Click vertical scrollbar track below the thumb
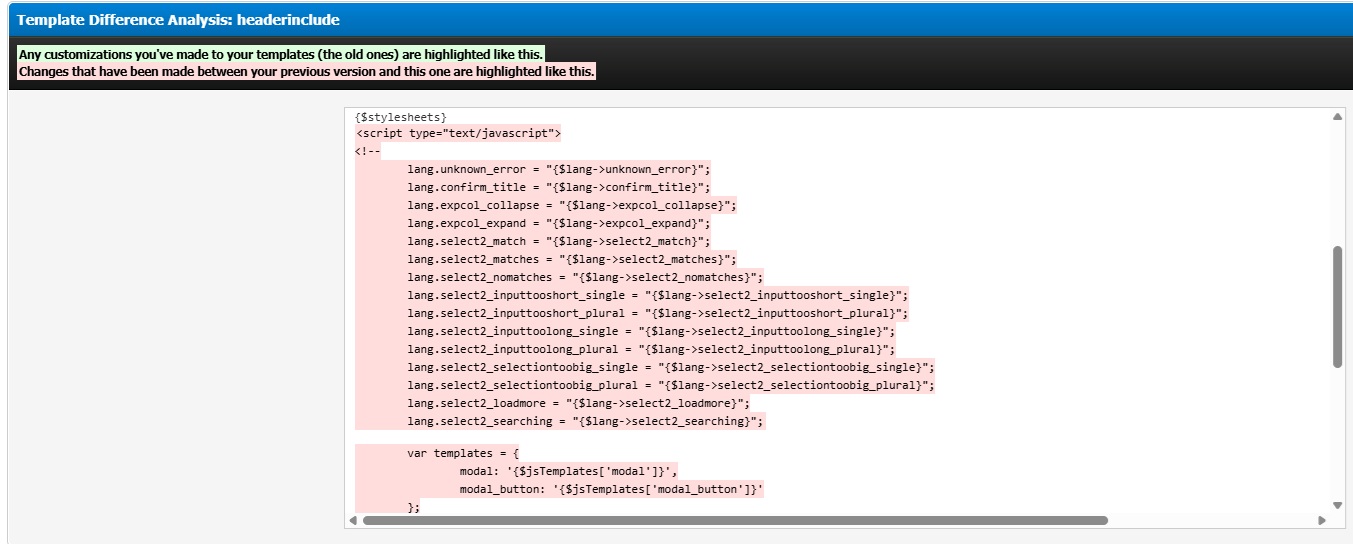This screenshot has width=1353, height=544. 1337,432
